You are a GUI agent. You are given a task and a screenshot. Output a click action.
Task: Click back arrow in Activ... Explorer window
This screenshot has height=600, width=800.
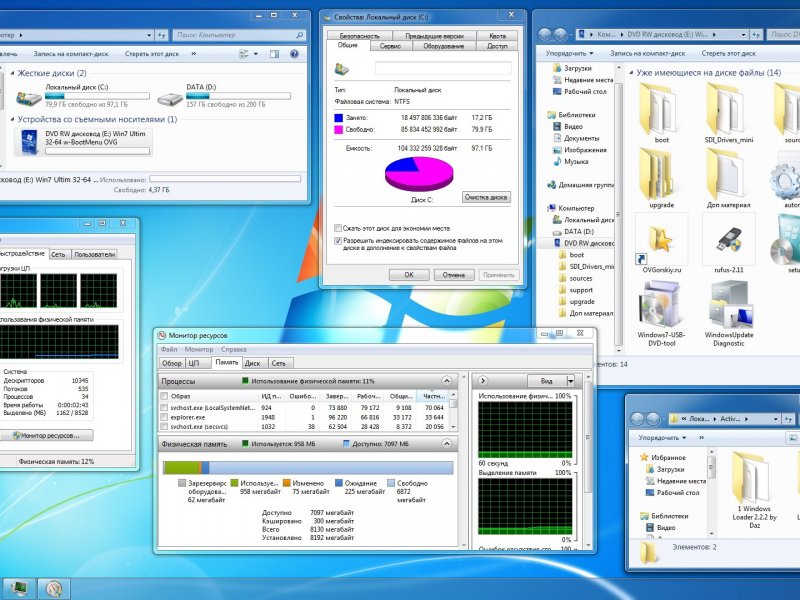click(x=637, y=419)
